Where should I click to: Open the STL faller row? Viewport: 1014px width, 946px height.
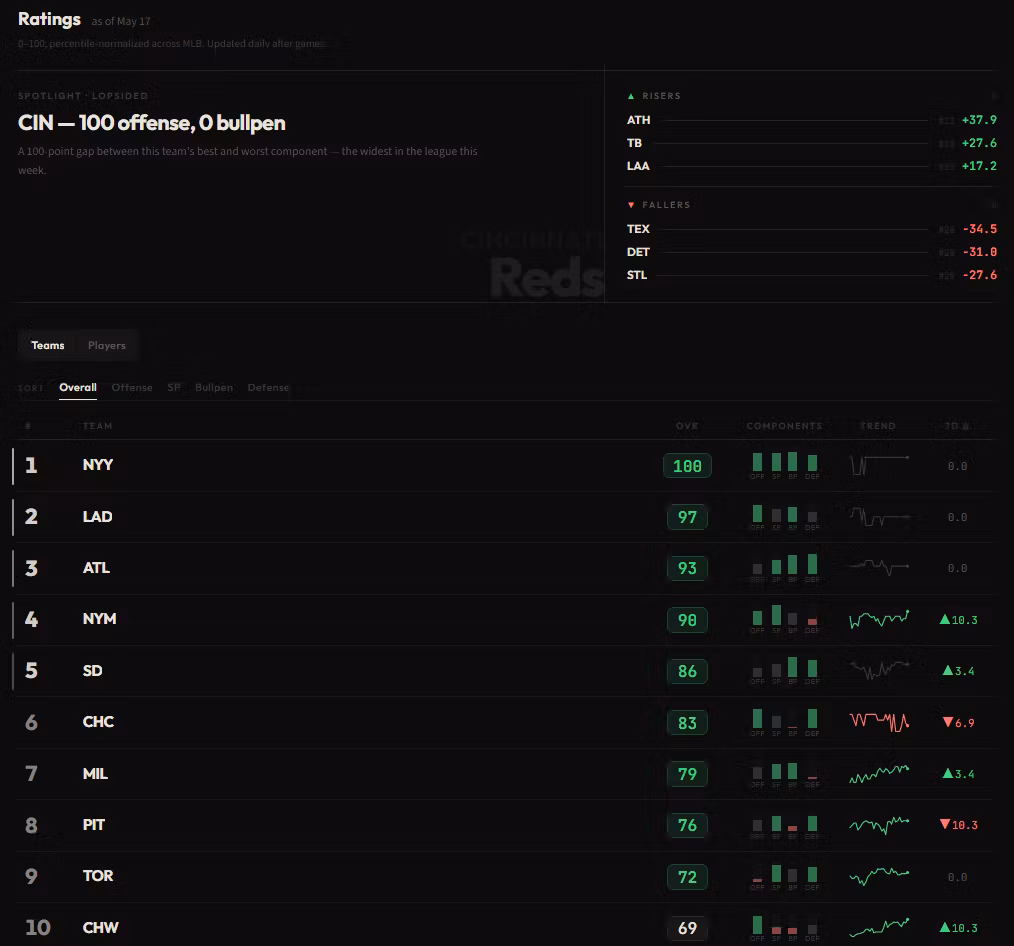(811, 275)
